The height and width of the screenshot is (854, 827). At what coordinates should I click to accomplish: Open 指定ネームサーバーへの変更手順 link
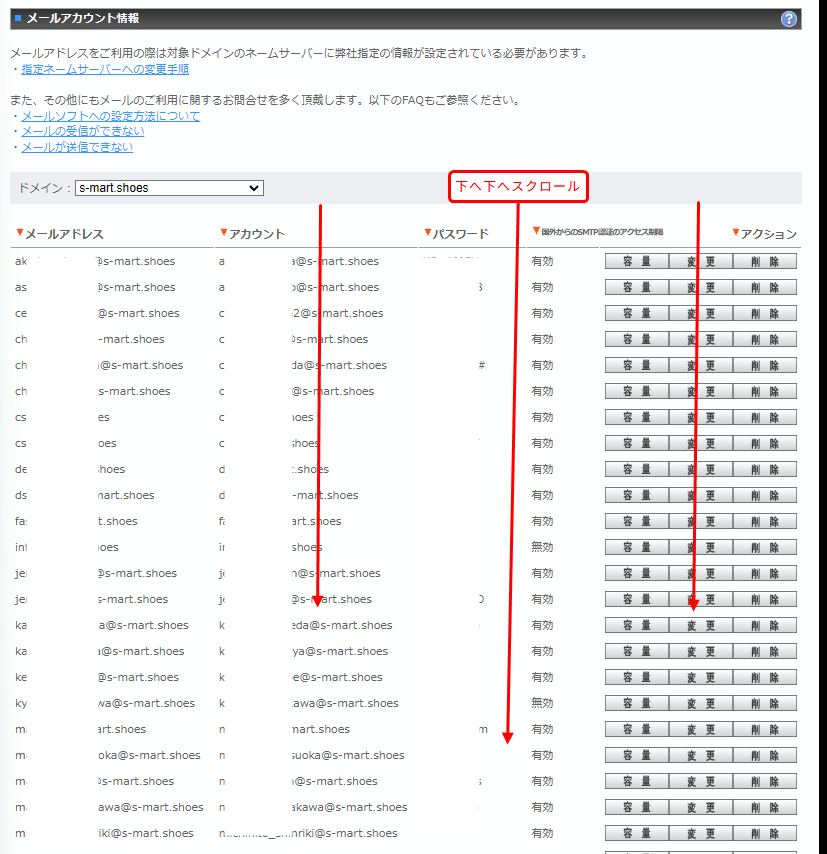[105, 69]
